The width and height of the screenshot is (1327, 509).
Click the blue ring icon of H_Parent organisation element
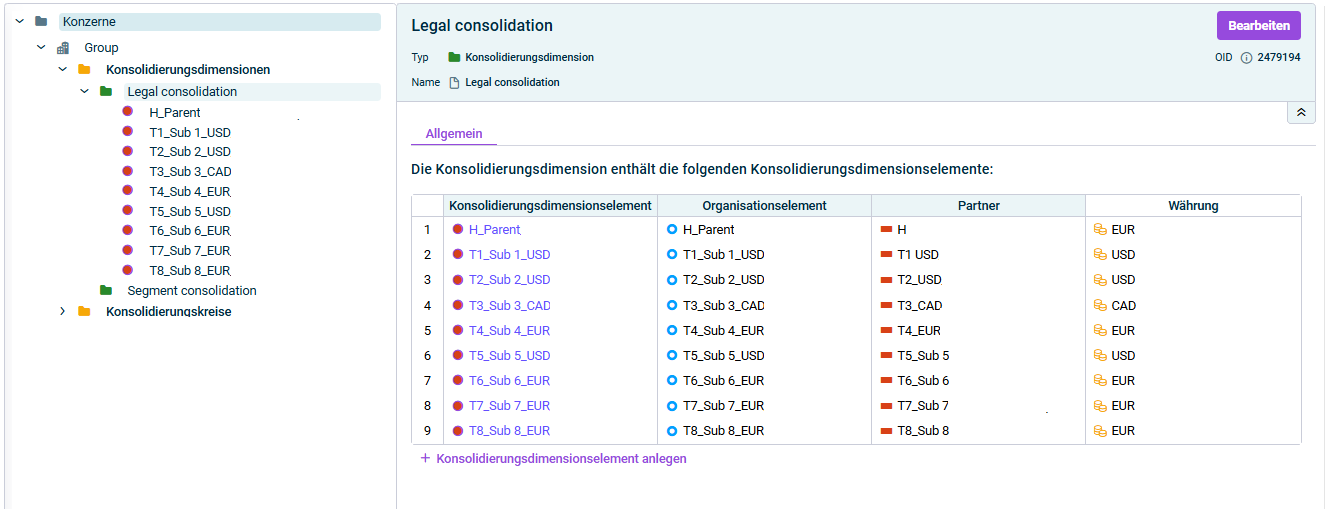coord(672,229)
